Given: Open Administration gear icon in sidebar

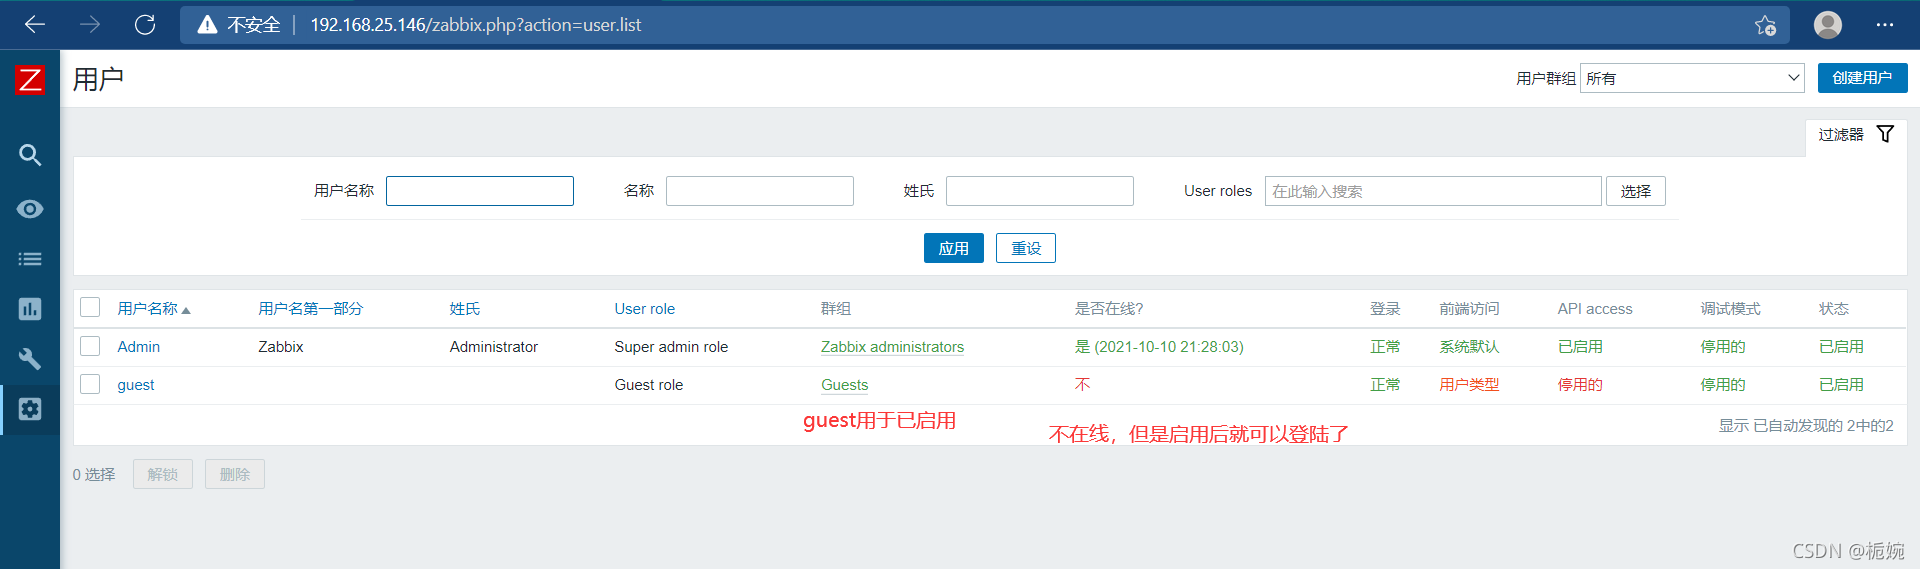Looking at the screenshot, I should tap(30, 409).
